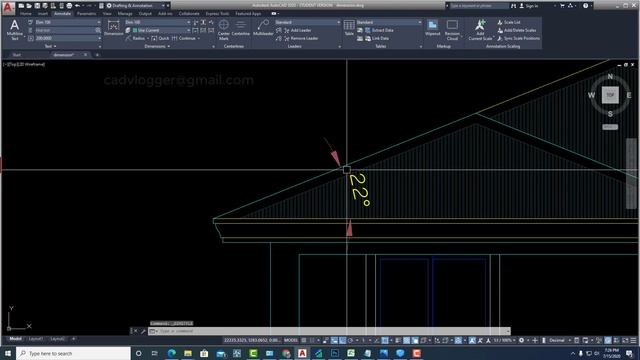
Task: Toggle Polar tracking in status bar
Action: pos(350,340)
